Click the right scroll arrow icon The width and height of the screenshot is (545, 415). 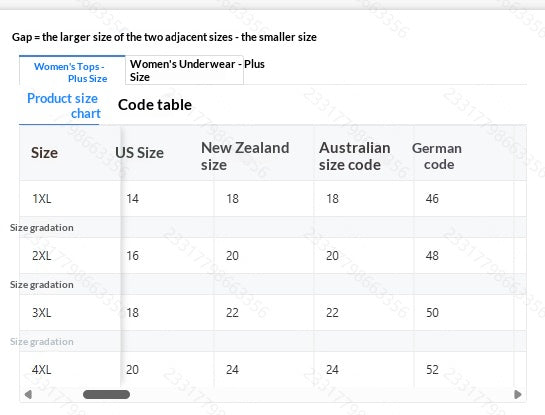pyautogui.click(x=518, y=394)
